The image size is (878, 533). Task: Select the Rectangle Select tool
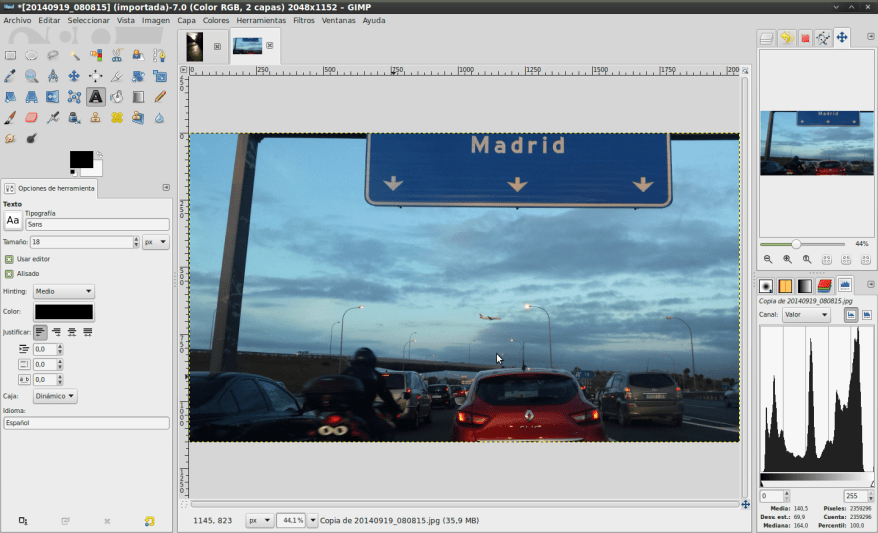pos(11,55)
